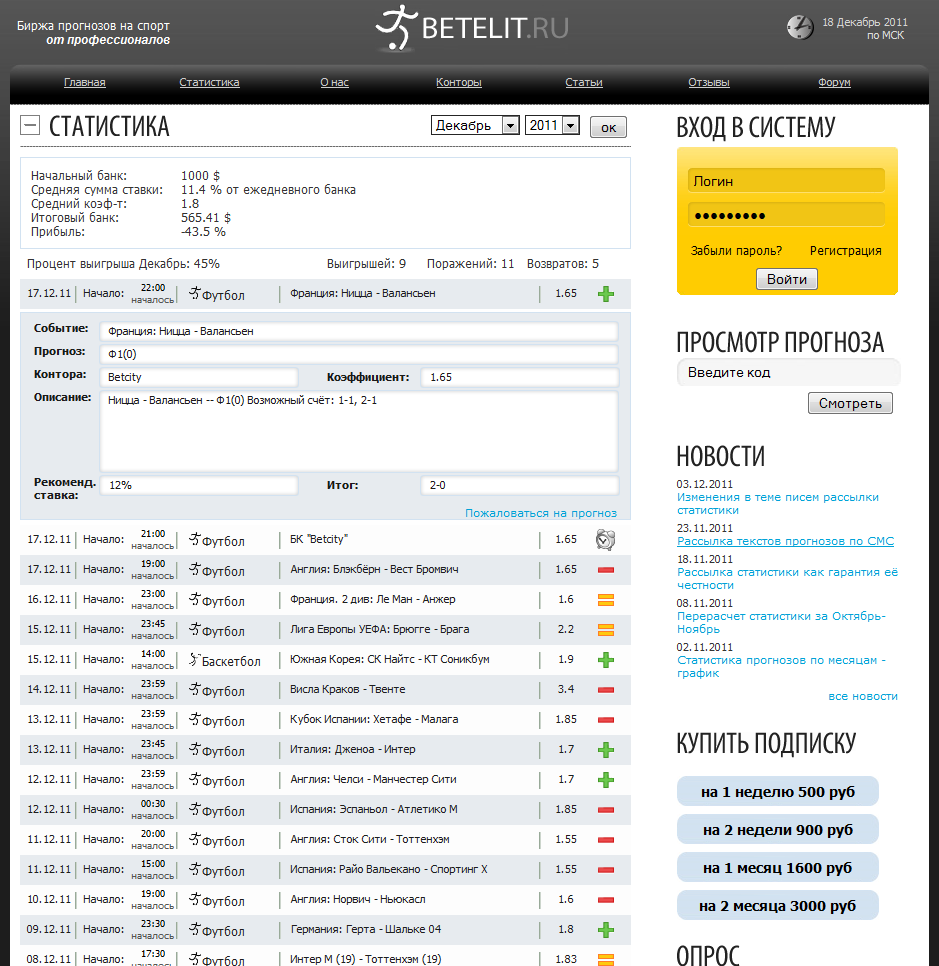Open the Регистрация link

click(x=845, y=251)
